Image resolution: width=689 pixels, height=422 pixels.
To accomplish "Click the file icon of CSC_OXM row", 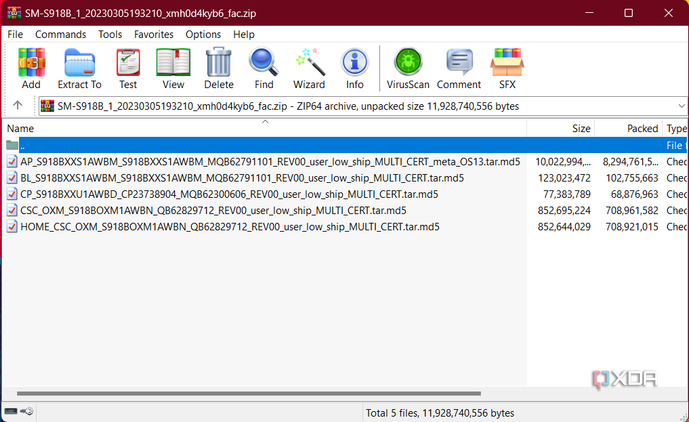I will pyautogui.click(x=12, y=211).
